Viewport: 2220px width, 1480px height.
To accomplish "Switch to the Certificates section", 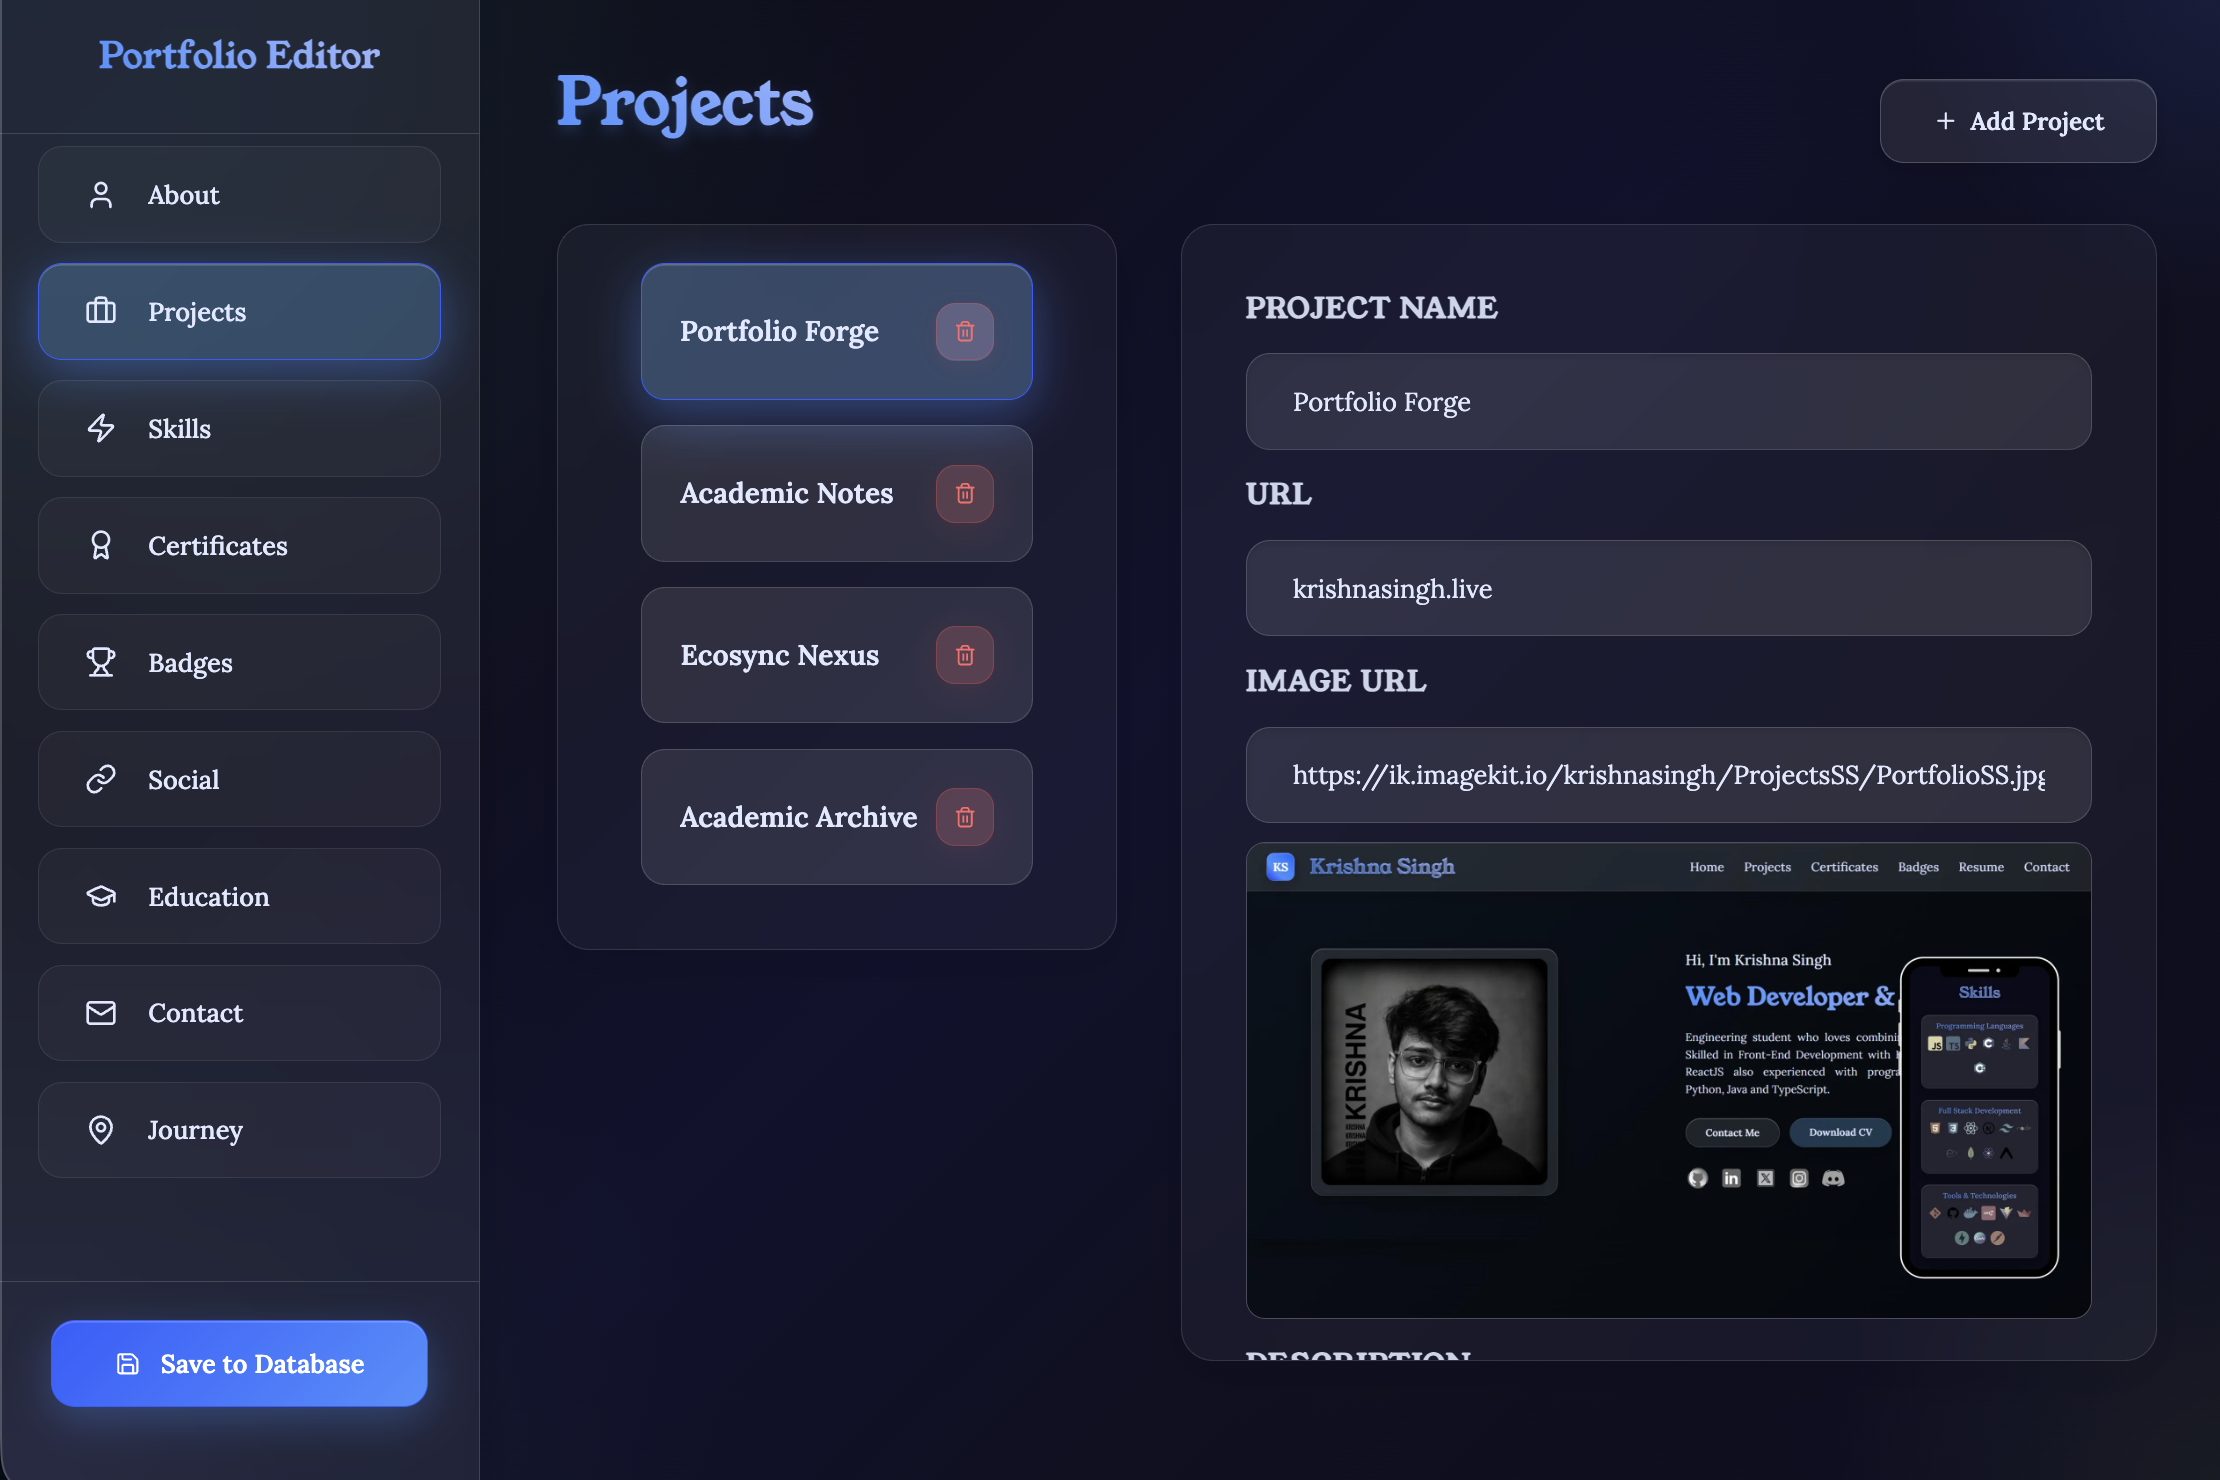I will (x=239, y=546).
